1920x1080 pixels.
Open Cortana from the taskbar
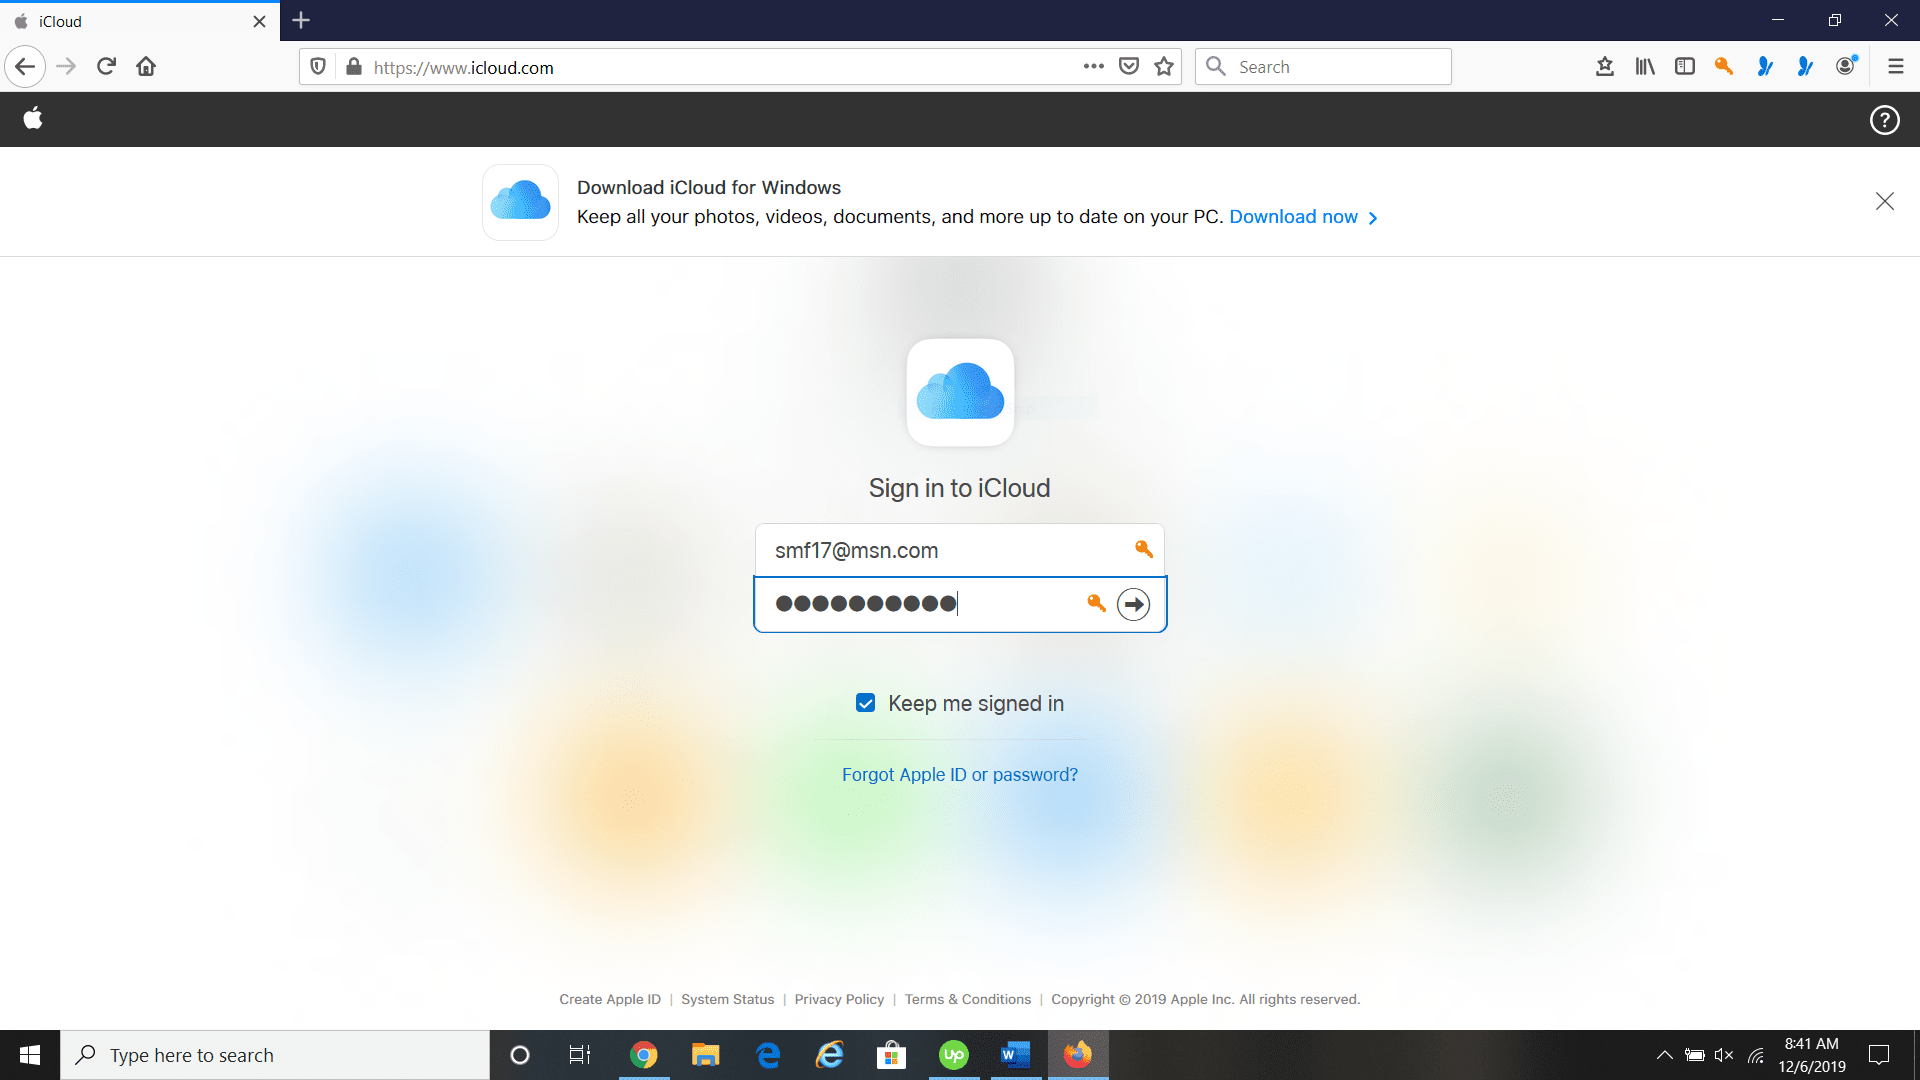(x=520, y=1055)
